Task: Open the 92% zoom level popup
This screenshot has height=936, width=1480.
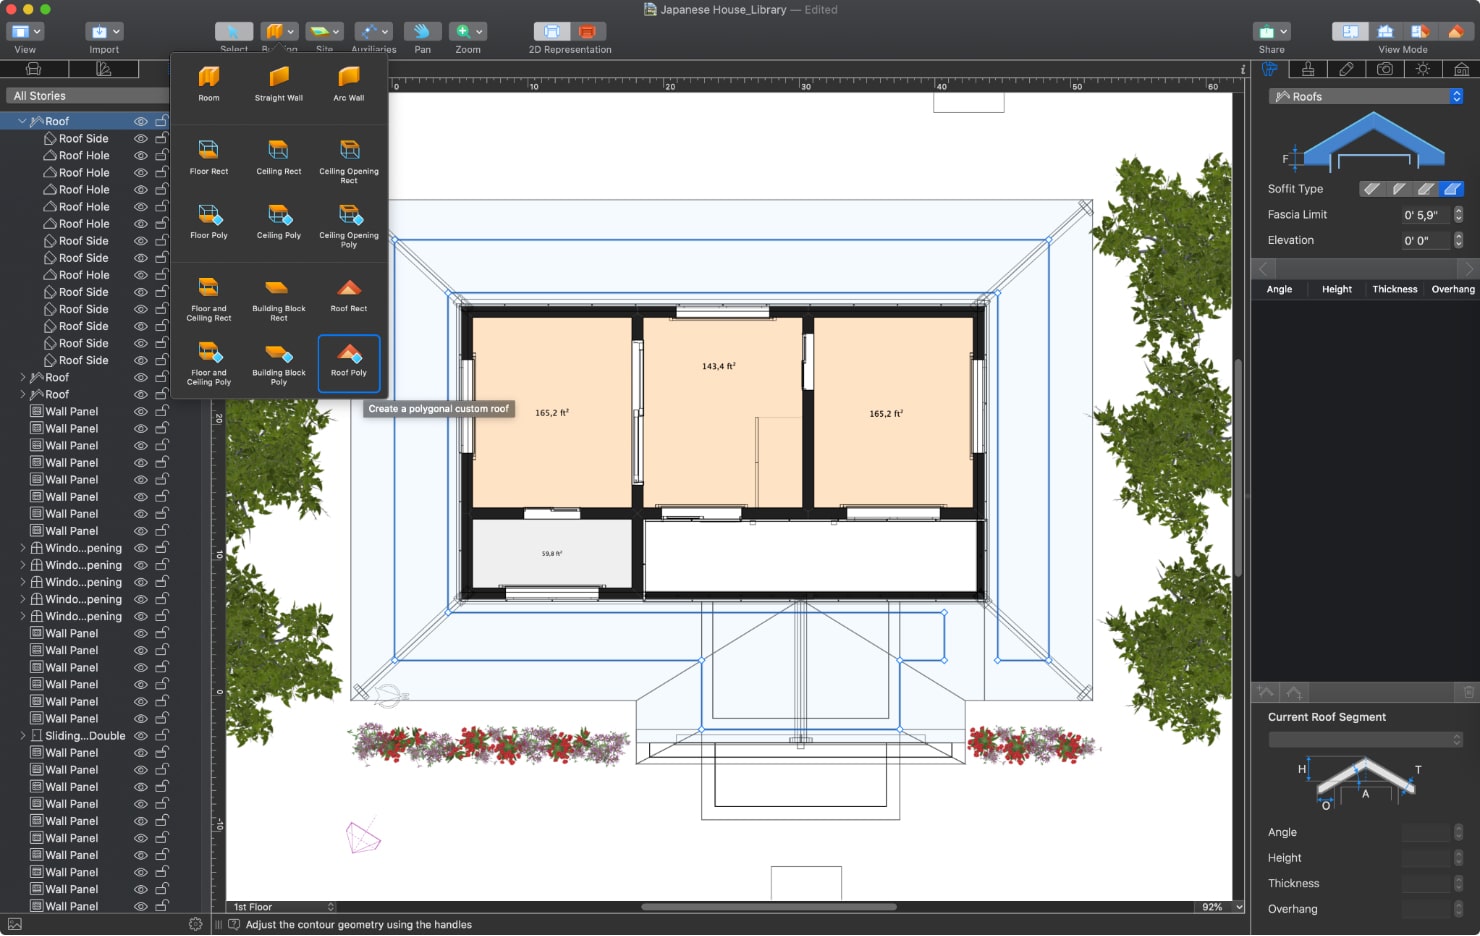Action: 1219,907
